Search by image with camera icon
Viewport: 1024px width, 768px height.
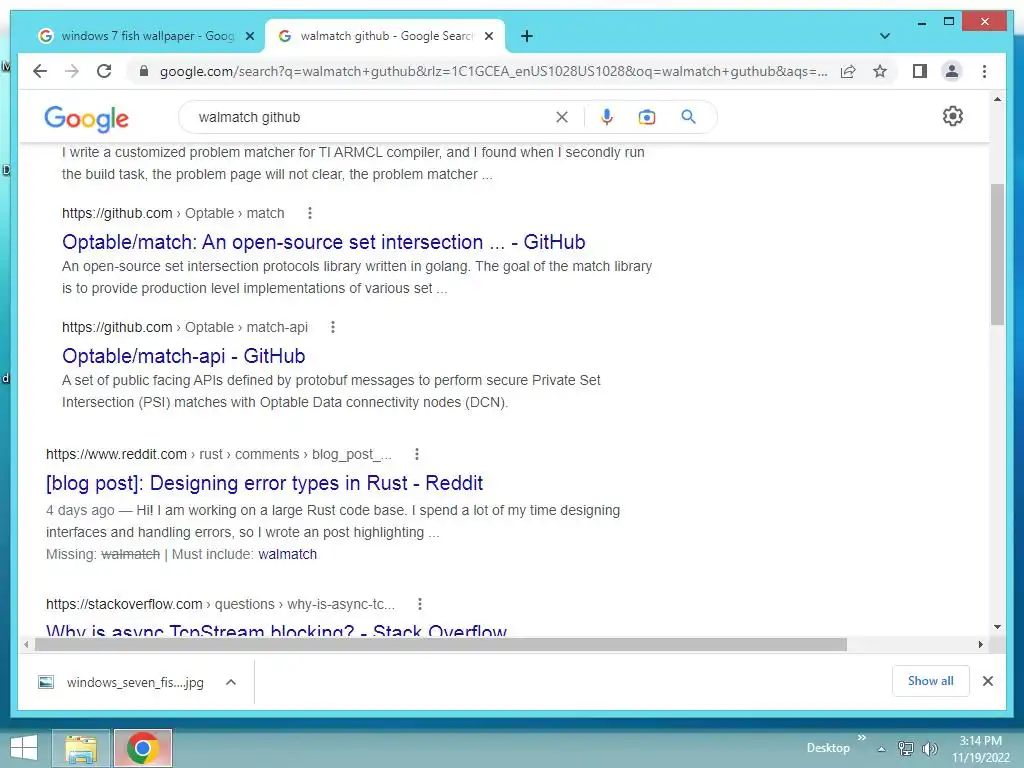pos(647,117)
